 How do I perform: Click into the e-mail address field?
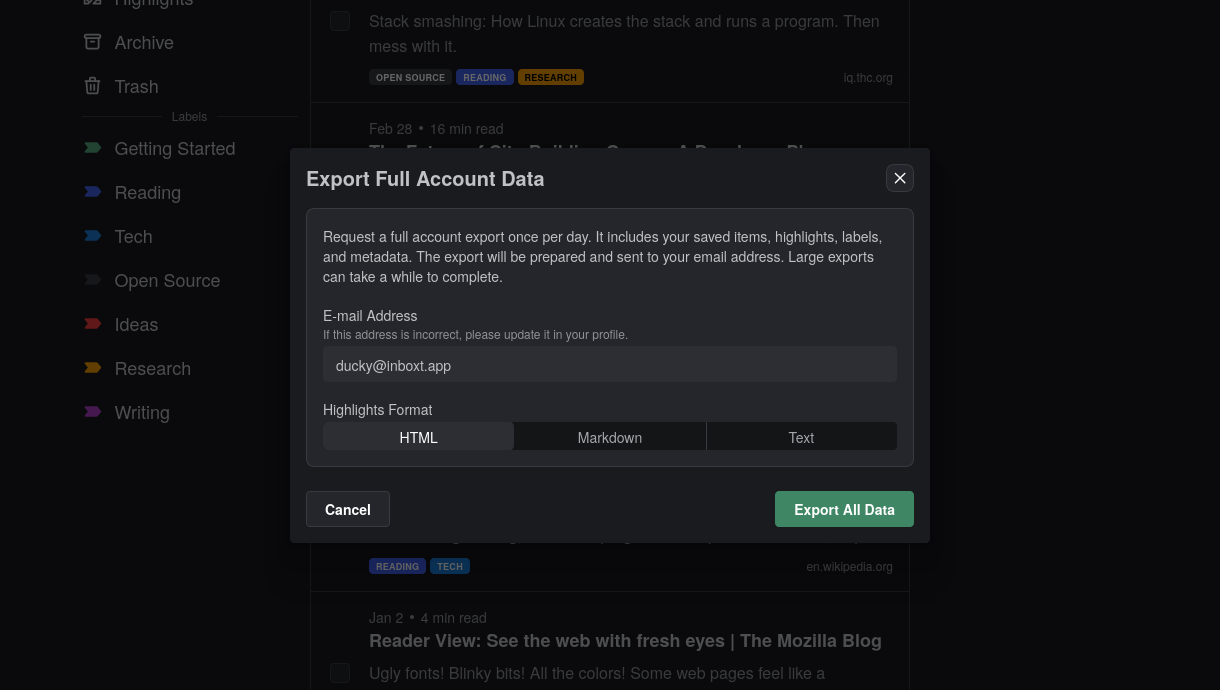(610, 364)
